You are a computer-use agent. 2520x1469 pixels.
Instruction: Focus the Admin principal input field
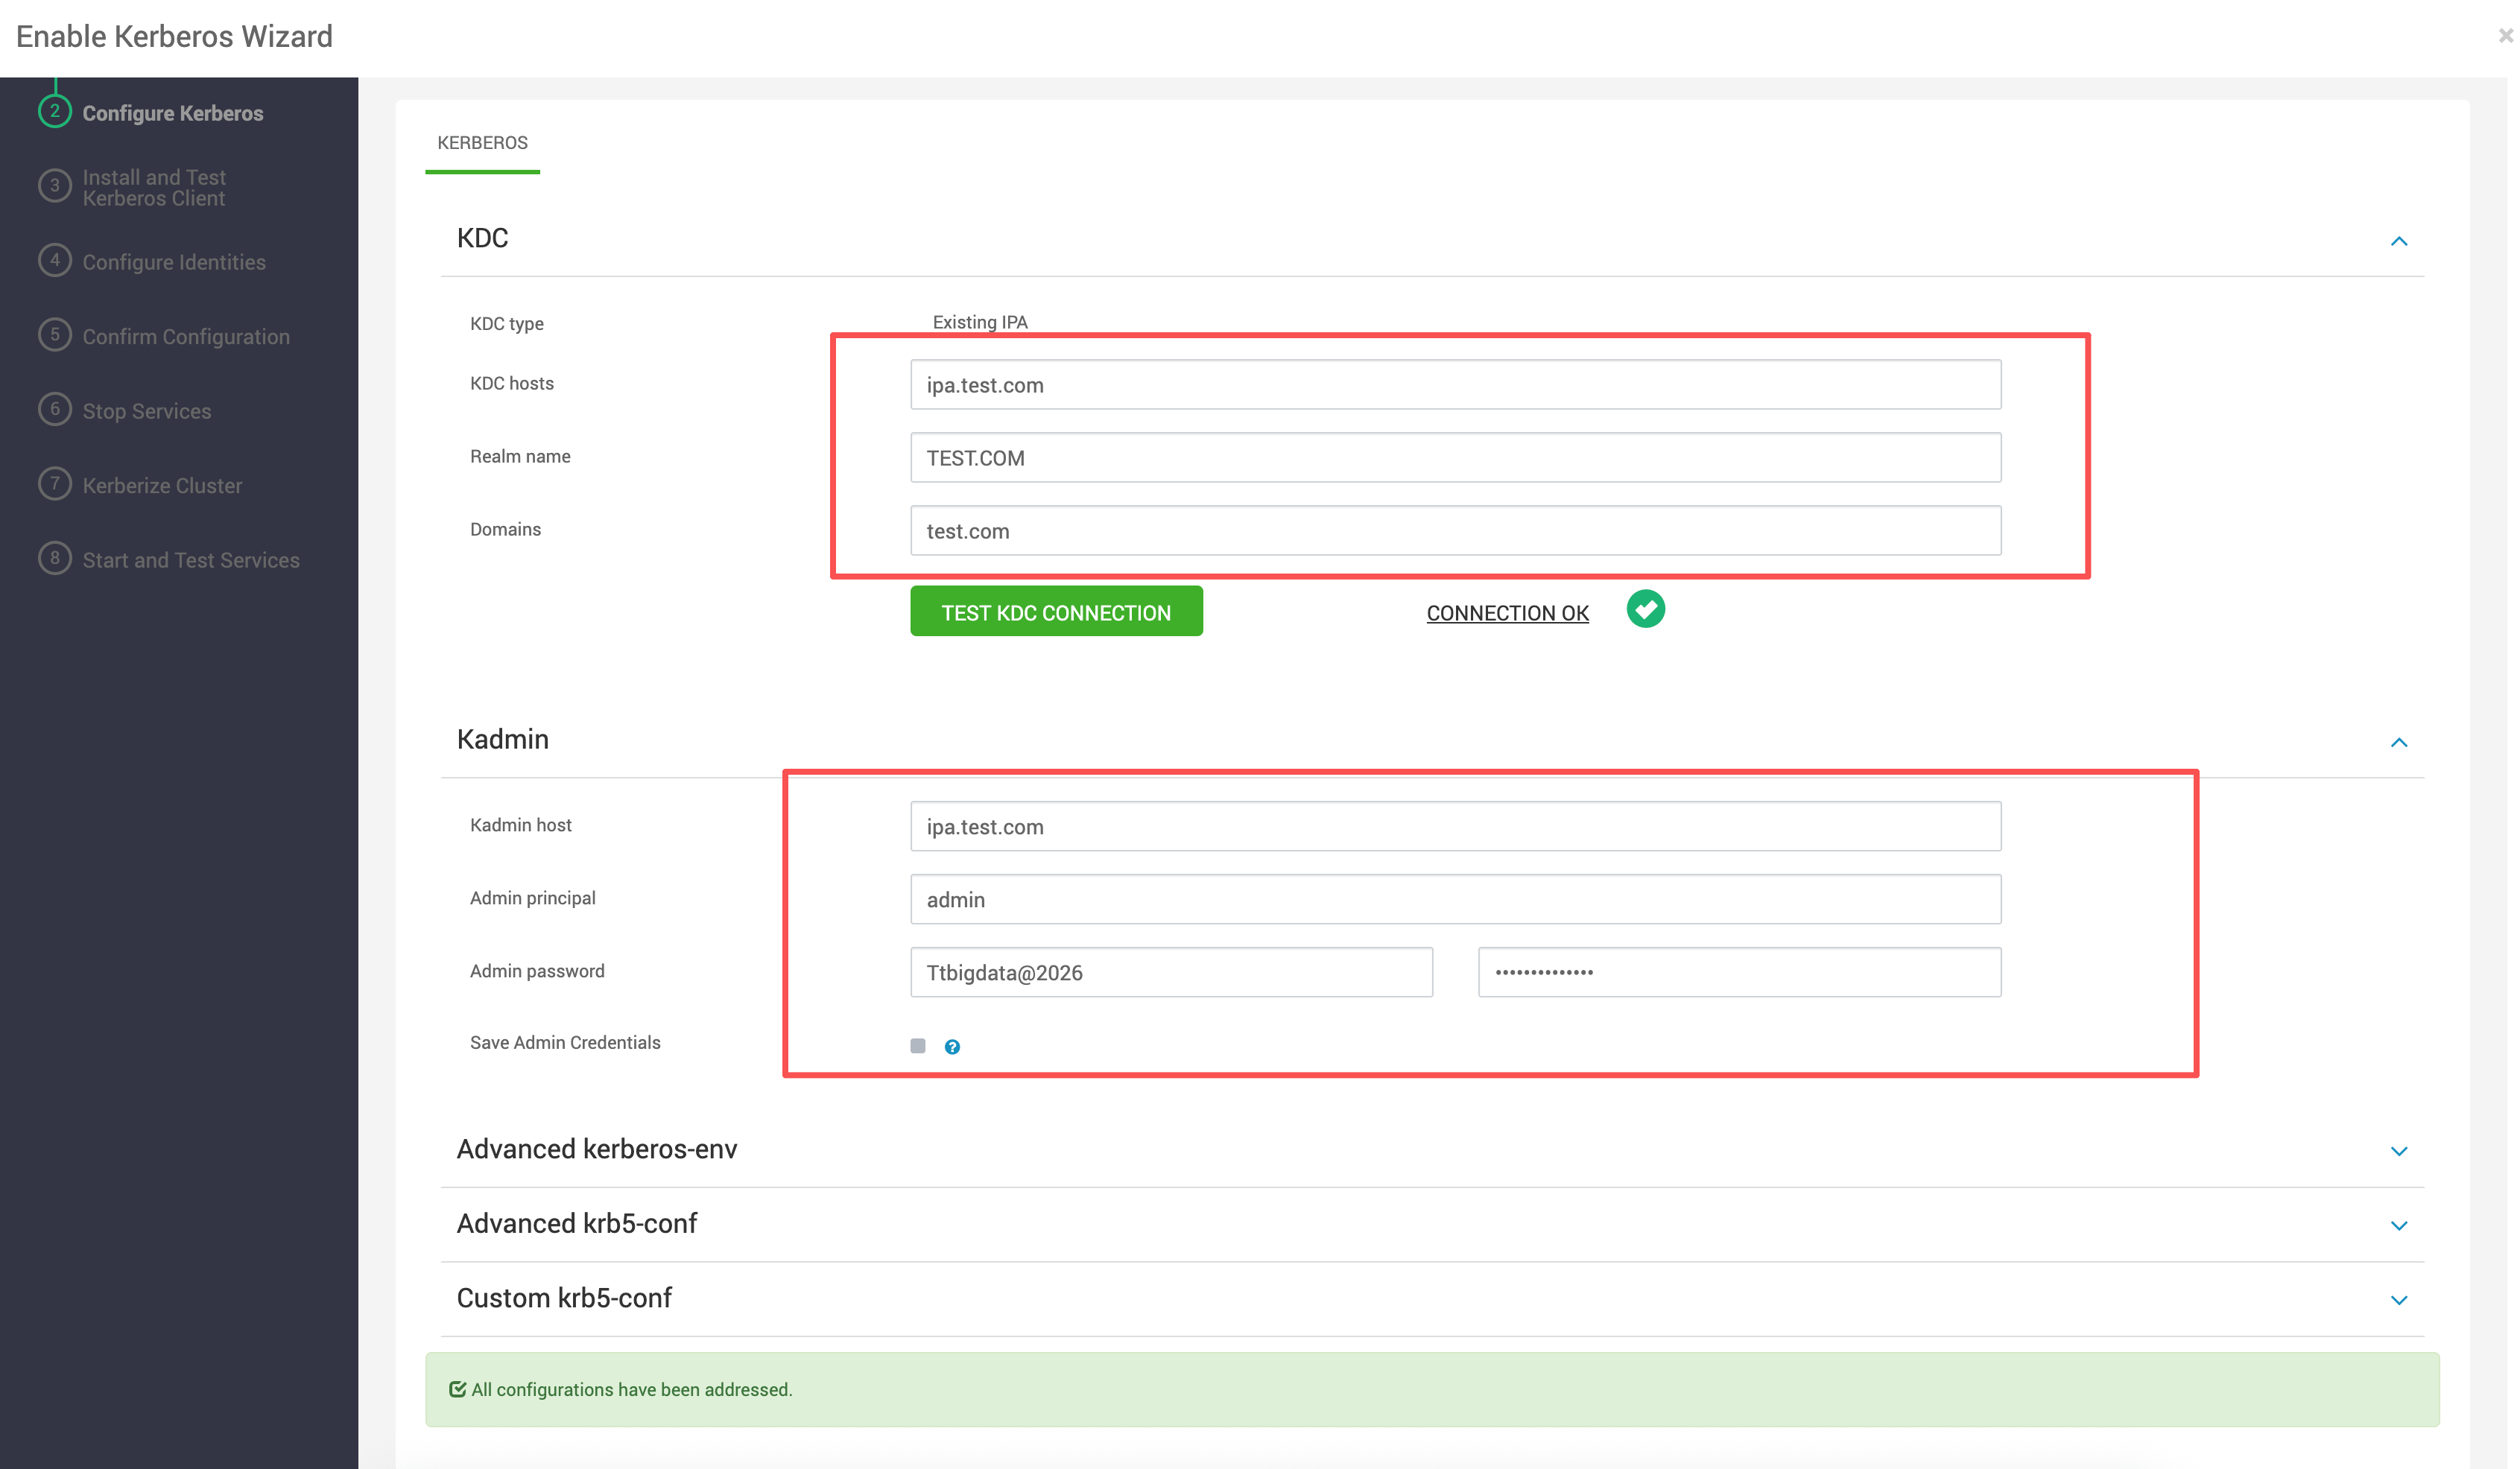click(x=1455, y=899)
